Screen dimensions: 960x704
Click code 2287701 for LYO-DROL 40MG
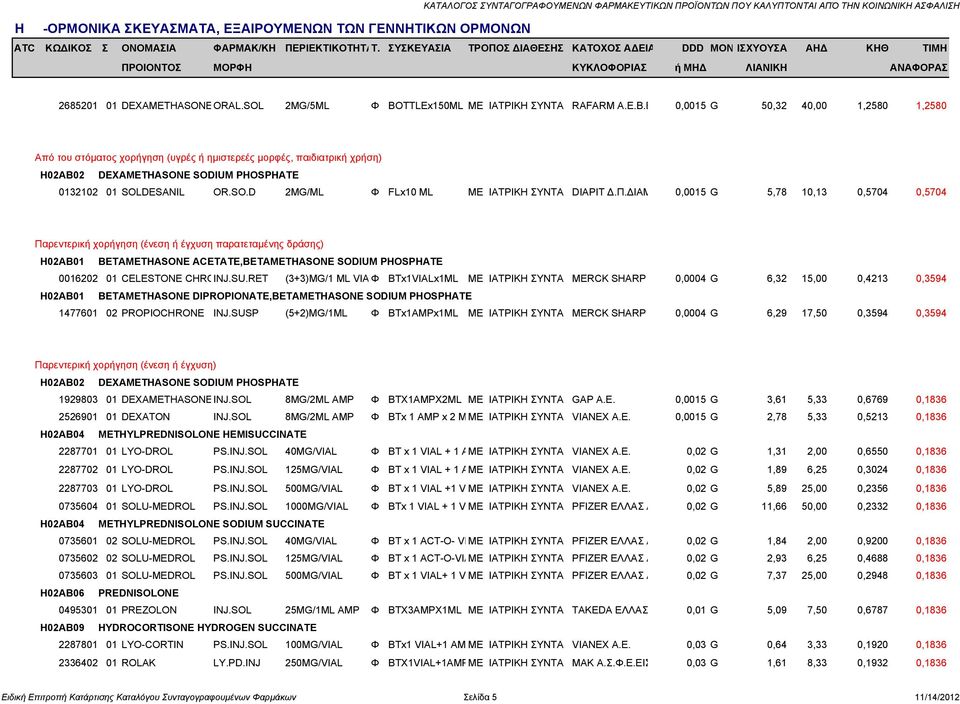tap(78, 451)
